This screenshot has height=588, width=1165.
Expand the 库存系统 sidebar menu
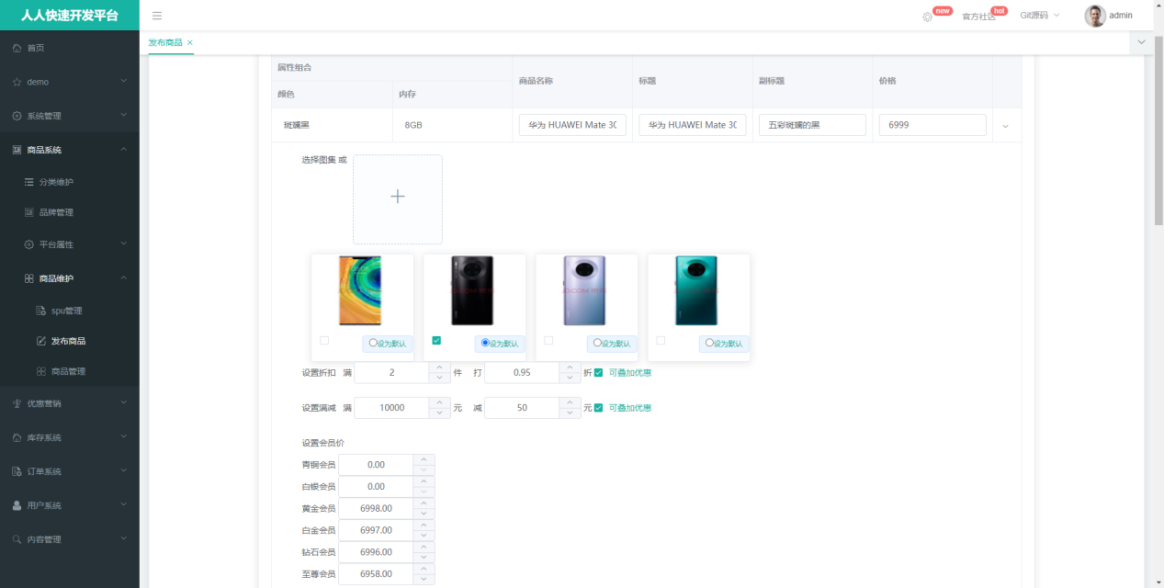click(123, 437)
